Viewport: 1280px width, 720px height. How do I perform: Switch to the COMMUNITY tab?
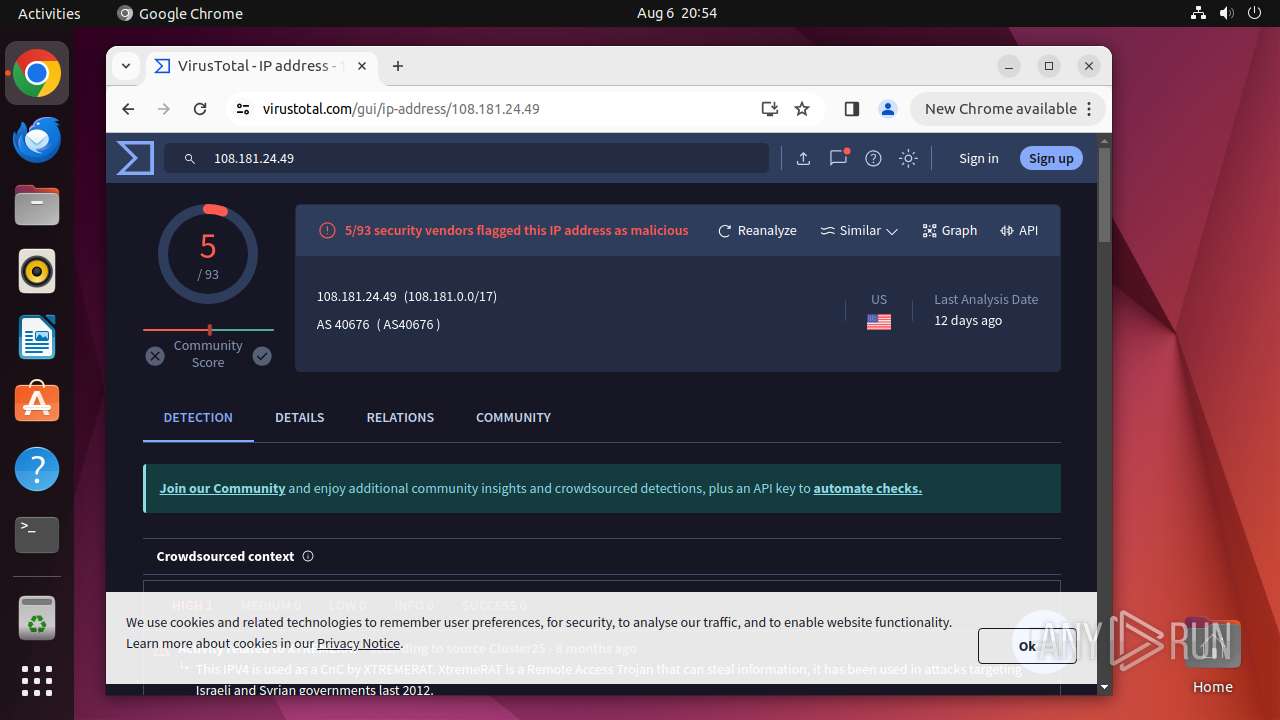click(513, 417)
